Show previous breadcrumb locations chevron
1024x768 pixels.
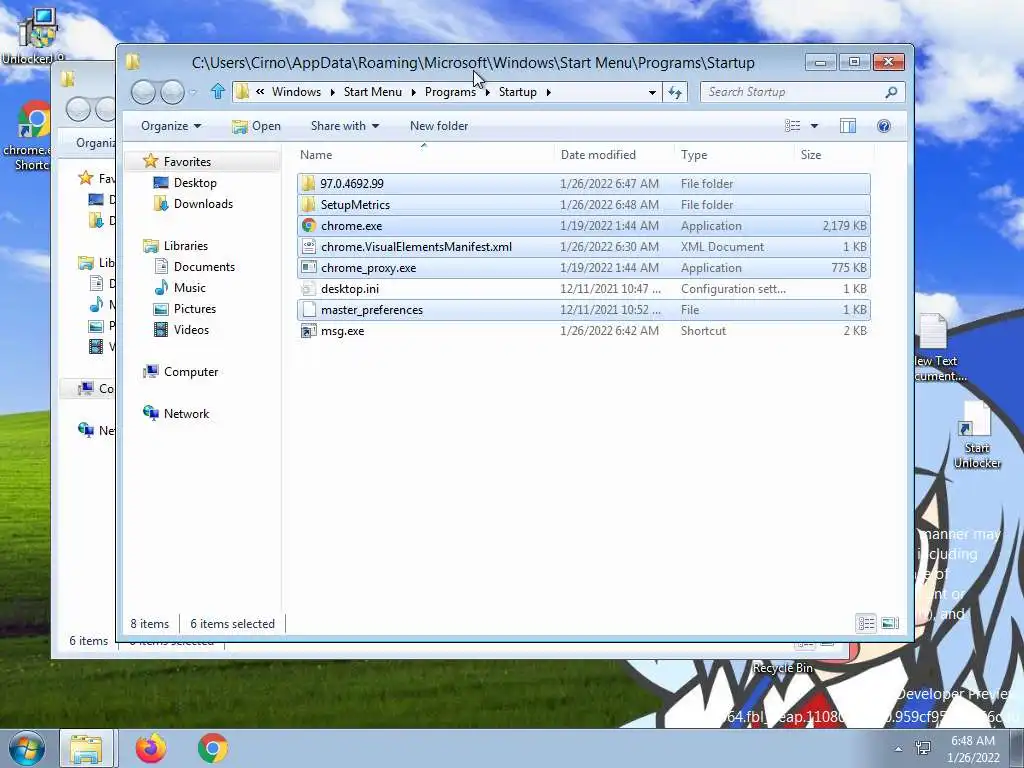coord(260,92)
